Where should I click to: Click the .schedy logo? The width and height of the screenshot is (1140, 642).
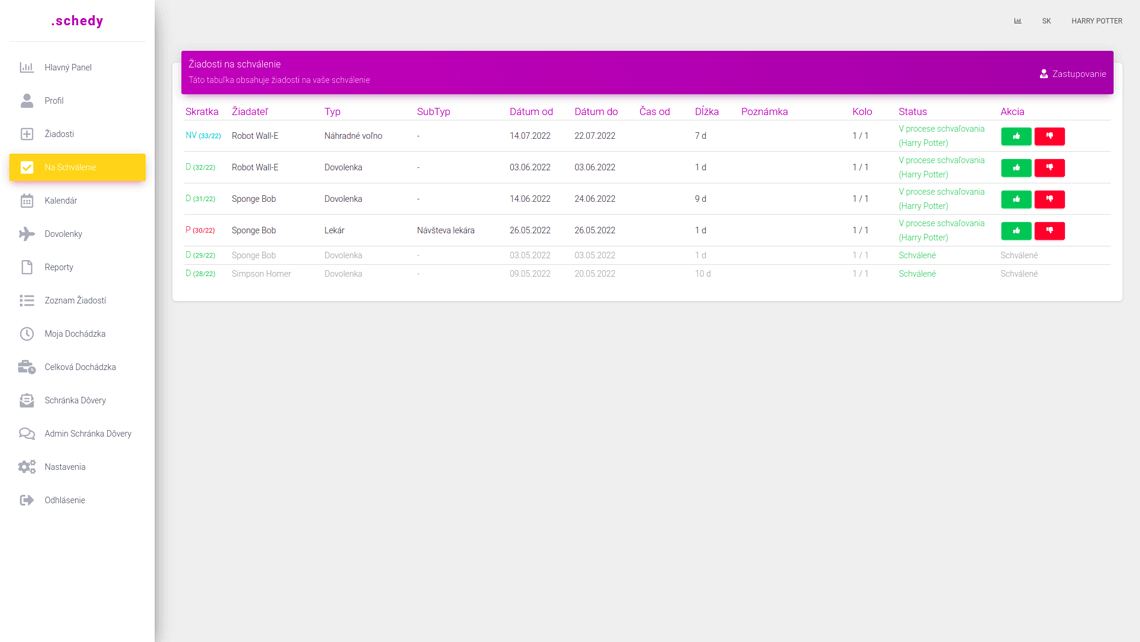[x=77, y=21]
